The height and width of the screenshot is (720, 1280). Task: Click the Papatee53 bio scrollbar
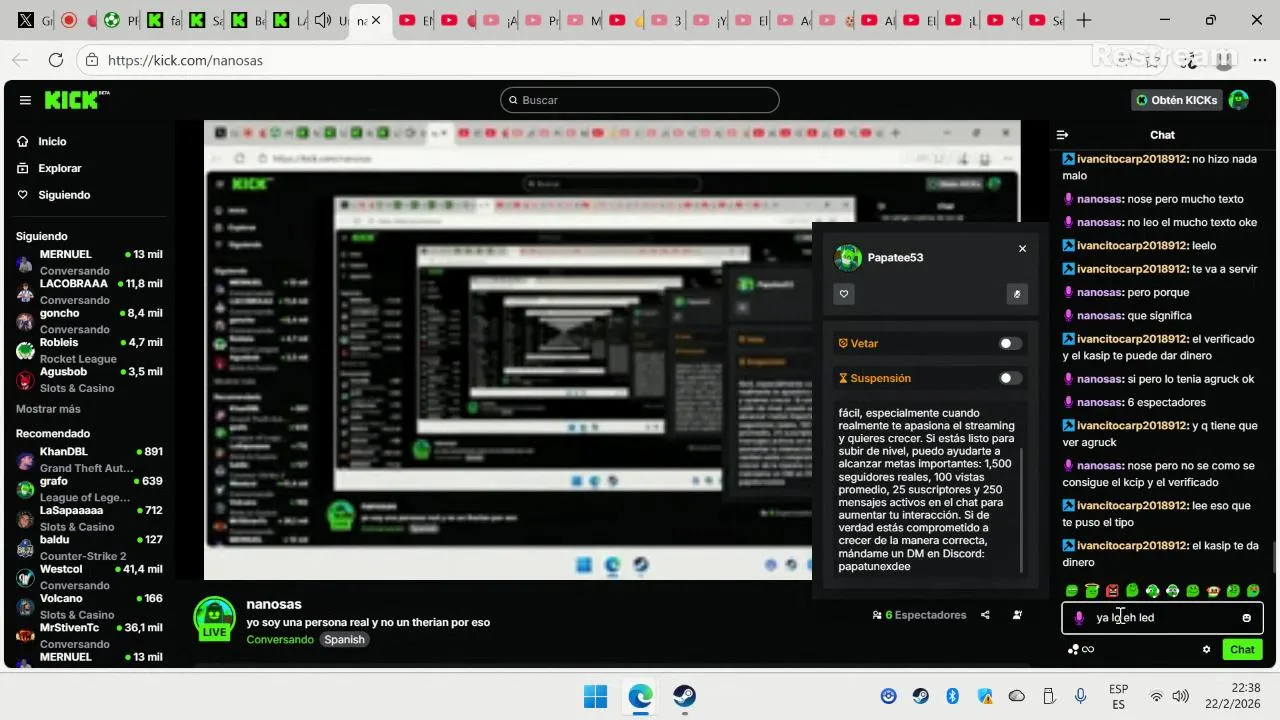1021,510
